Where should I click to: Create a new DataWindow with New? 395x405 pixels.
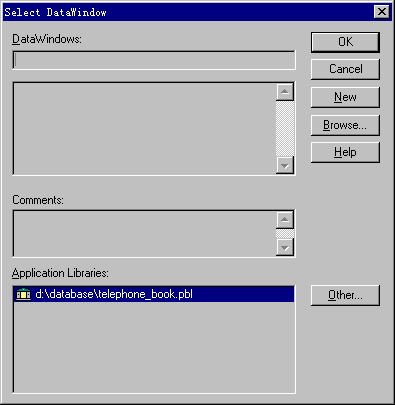click(345, 97)
